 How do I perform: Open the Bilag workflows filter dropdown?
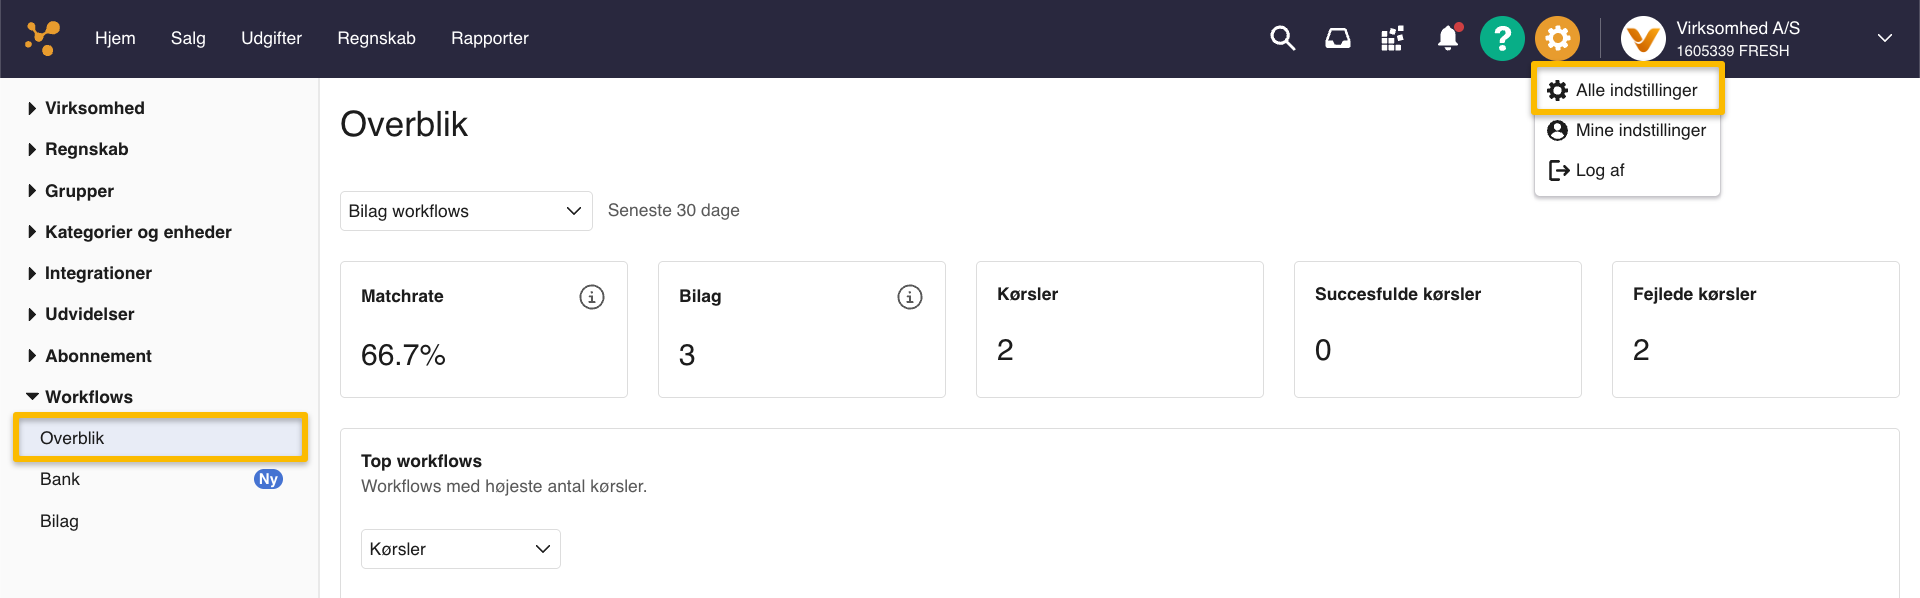click(x=465, y=211)
